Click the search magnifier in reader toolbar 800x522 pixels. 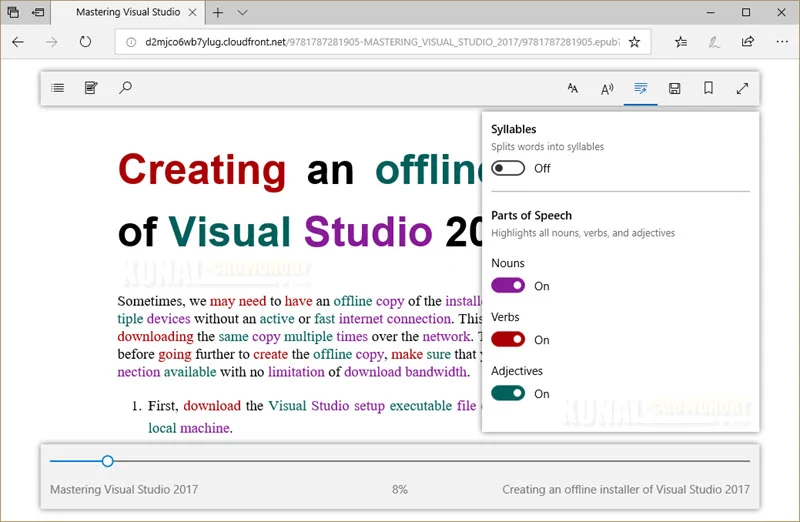point(126,88)
